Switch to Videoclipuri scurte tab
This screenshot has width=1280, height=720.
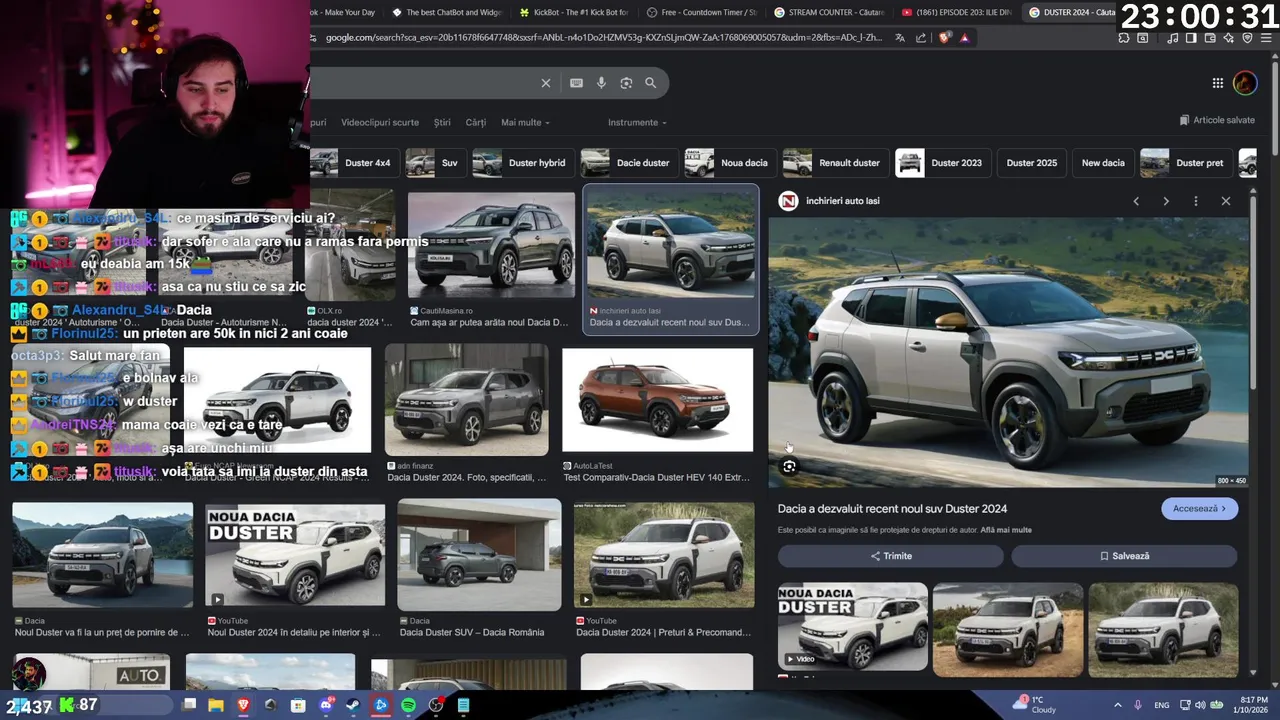[380, 122]
